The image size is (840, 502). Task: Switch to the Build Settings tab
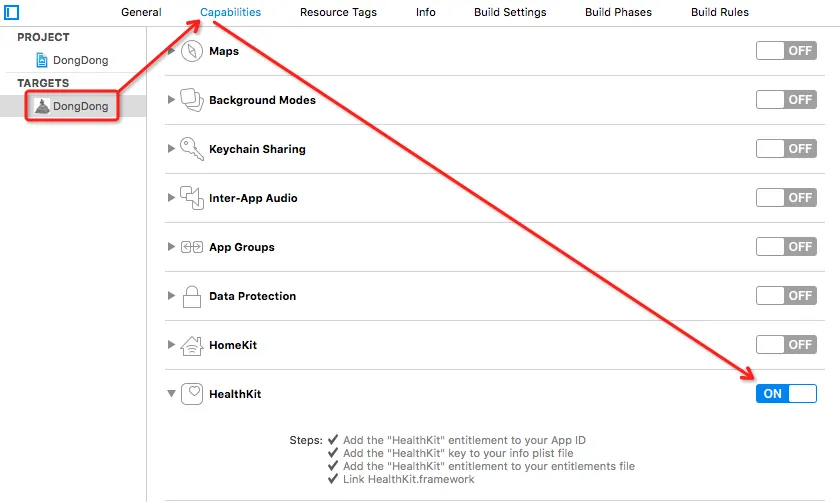click(508, 13)
